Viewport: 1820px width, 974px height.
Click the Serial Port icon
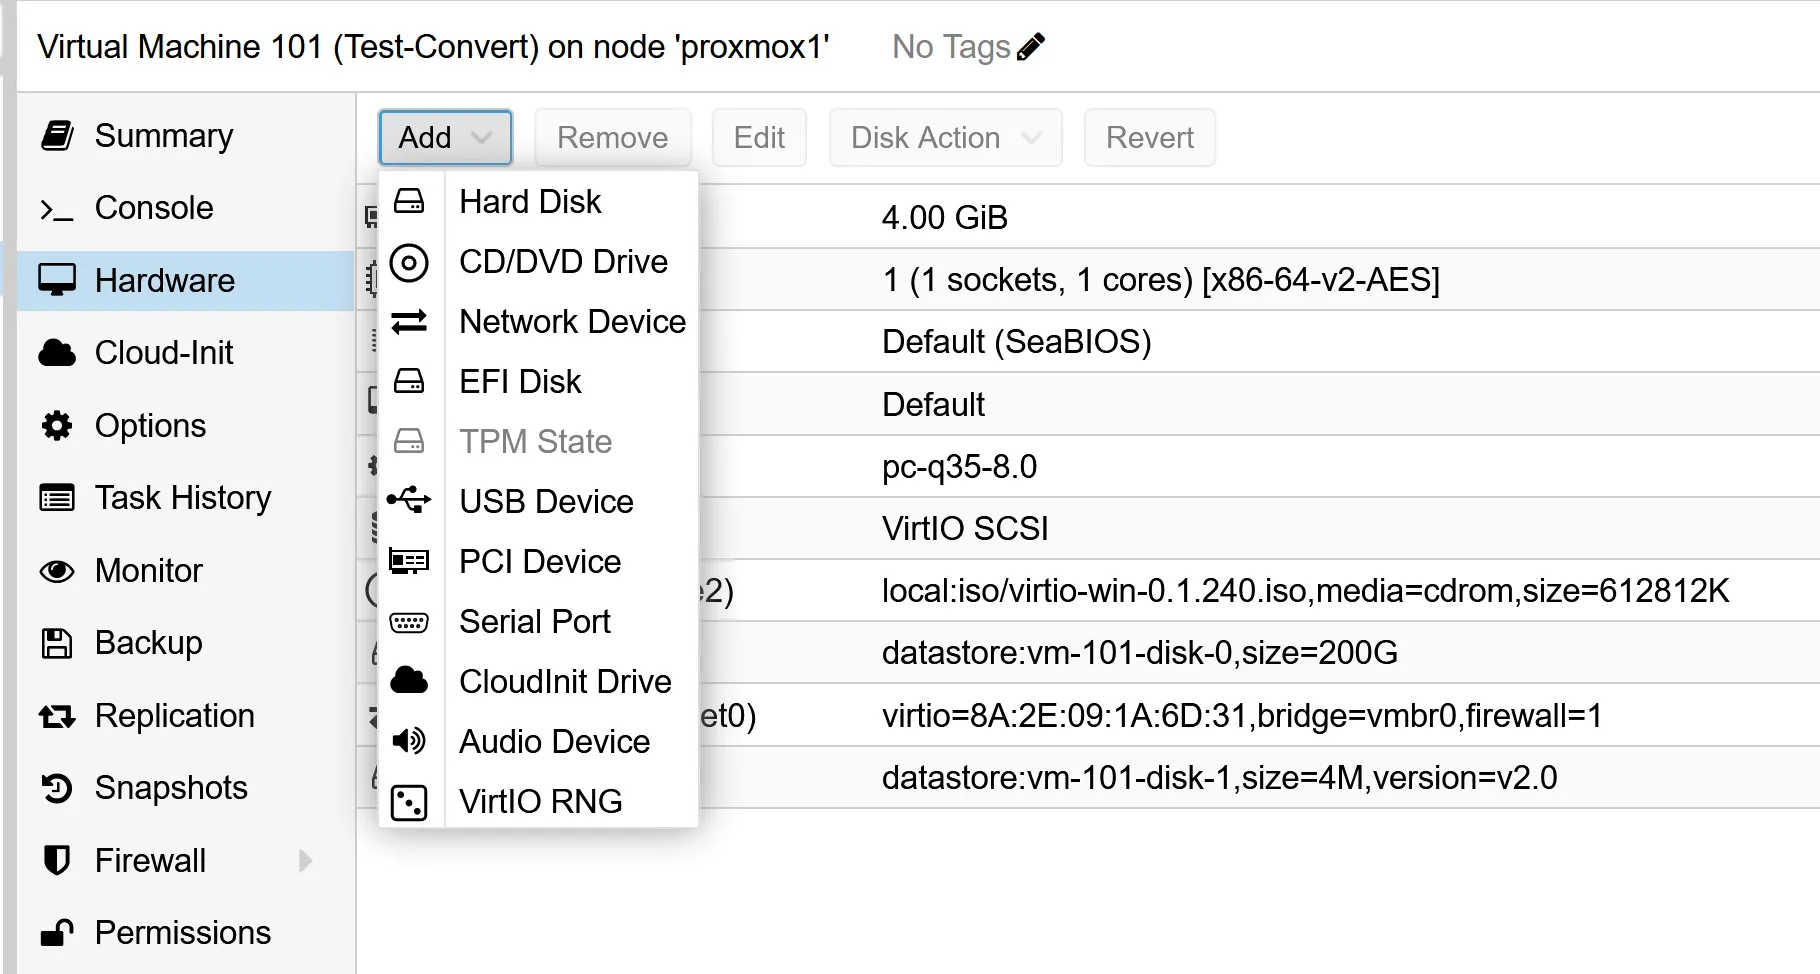[x=409, y=621]
